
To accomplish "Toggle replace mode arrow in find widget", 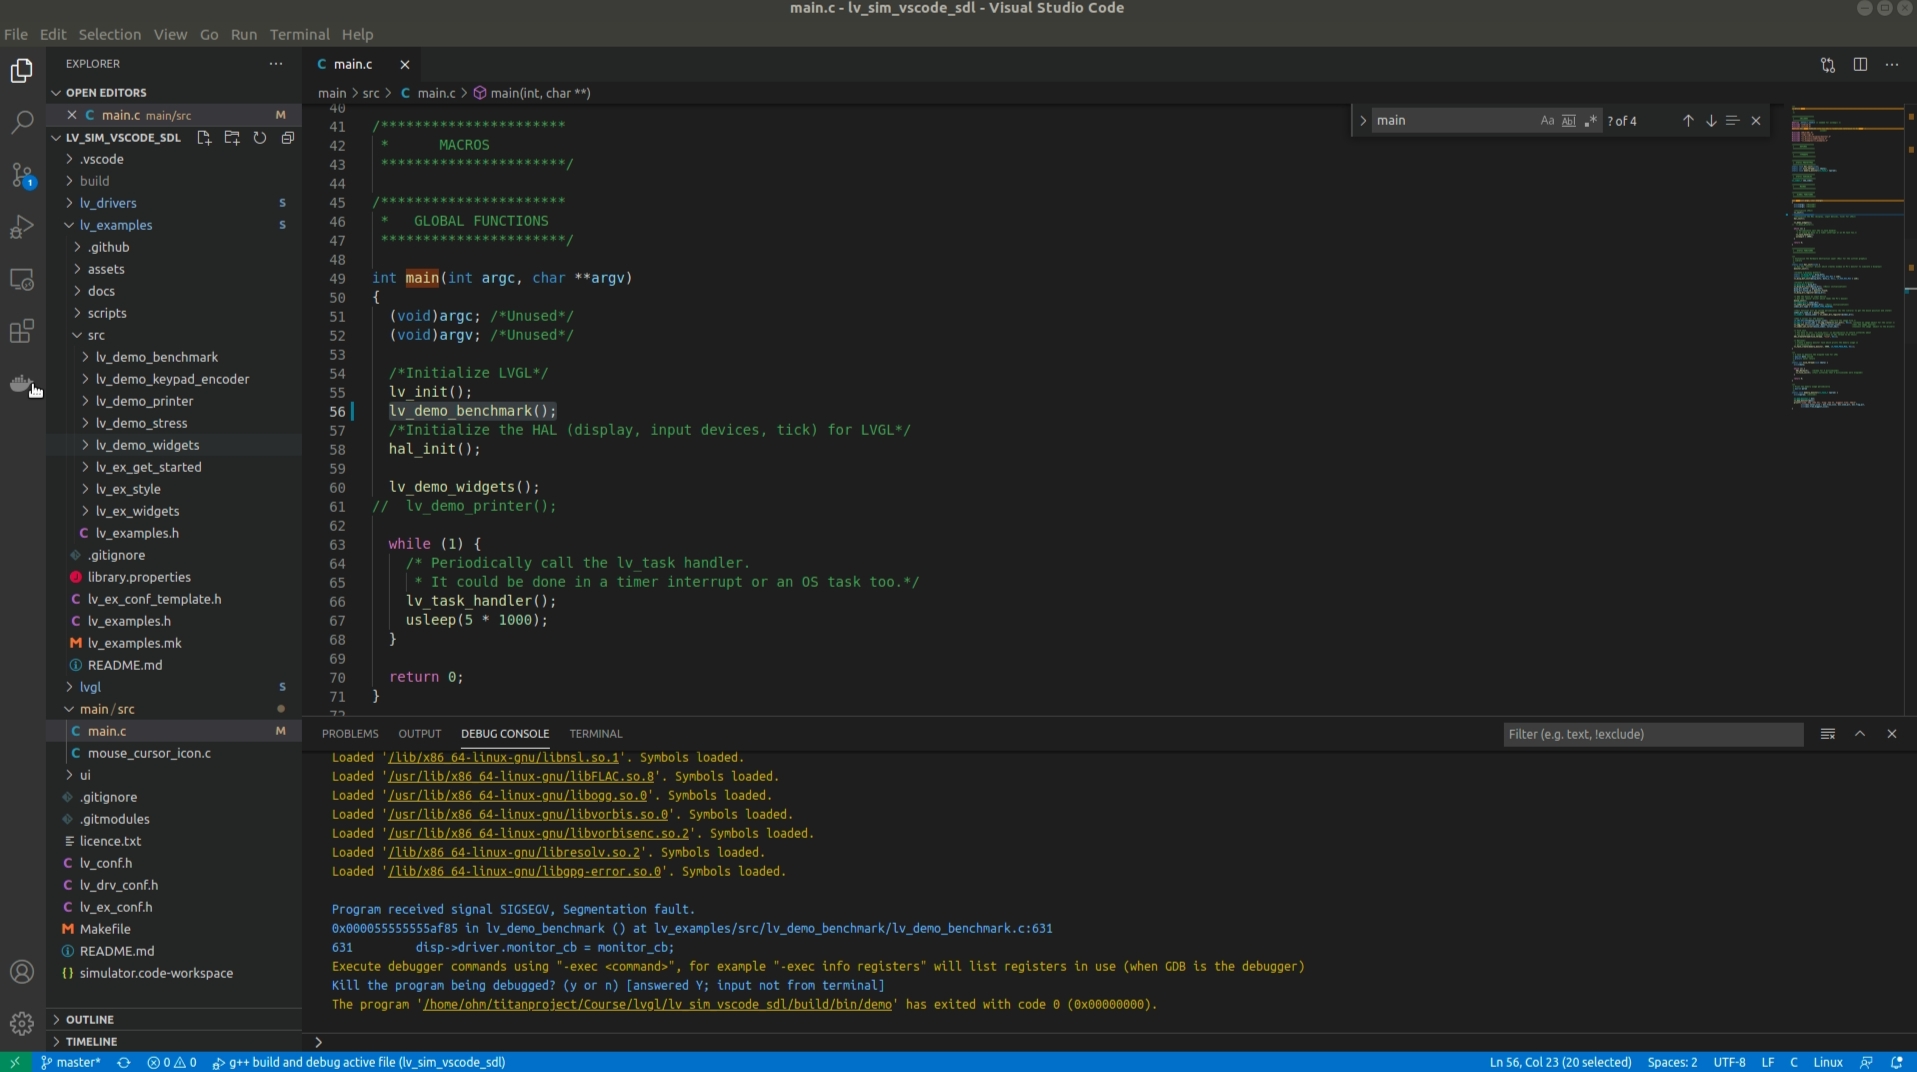I will coord(1363,121).
